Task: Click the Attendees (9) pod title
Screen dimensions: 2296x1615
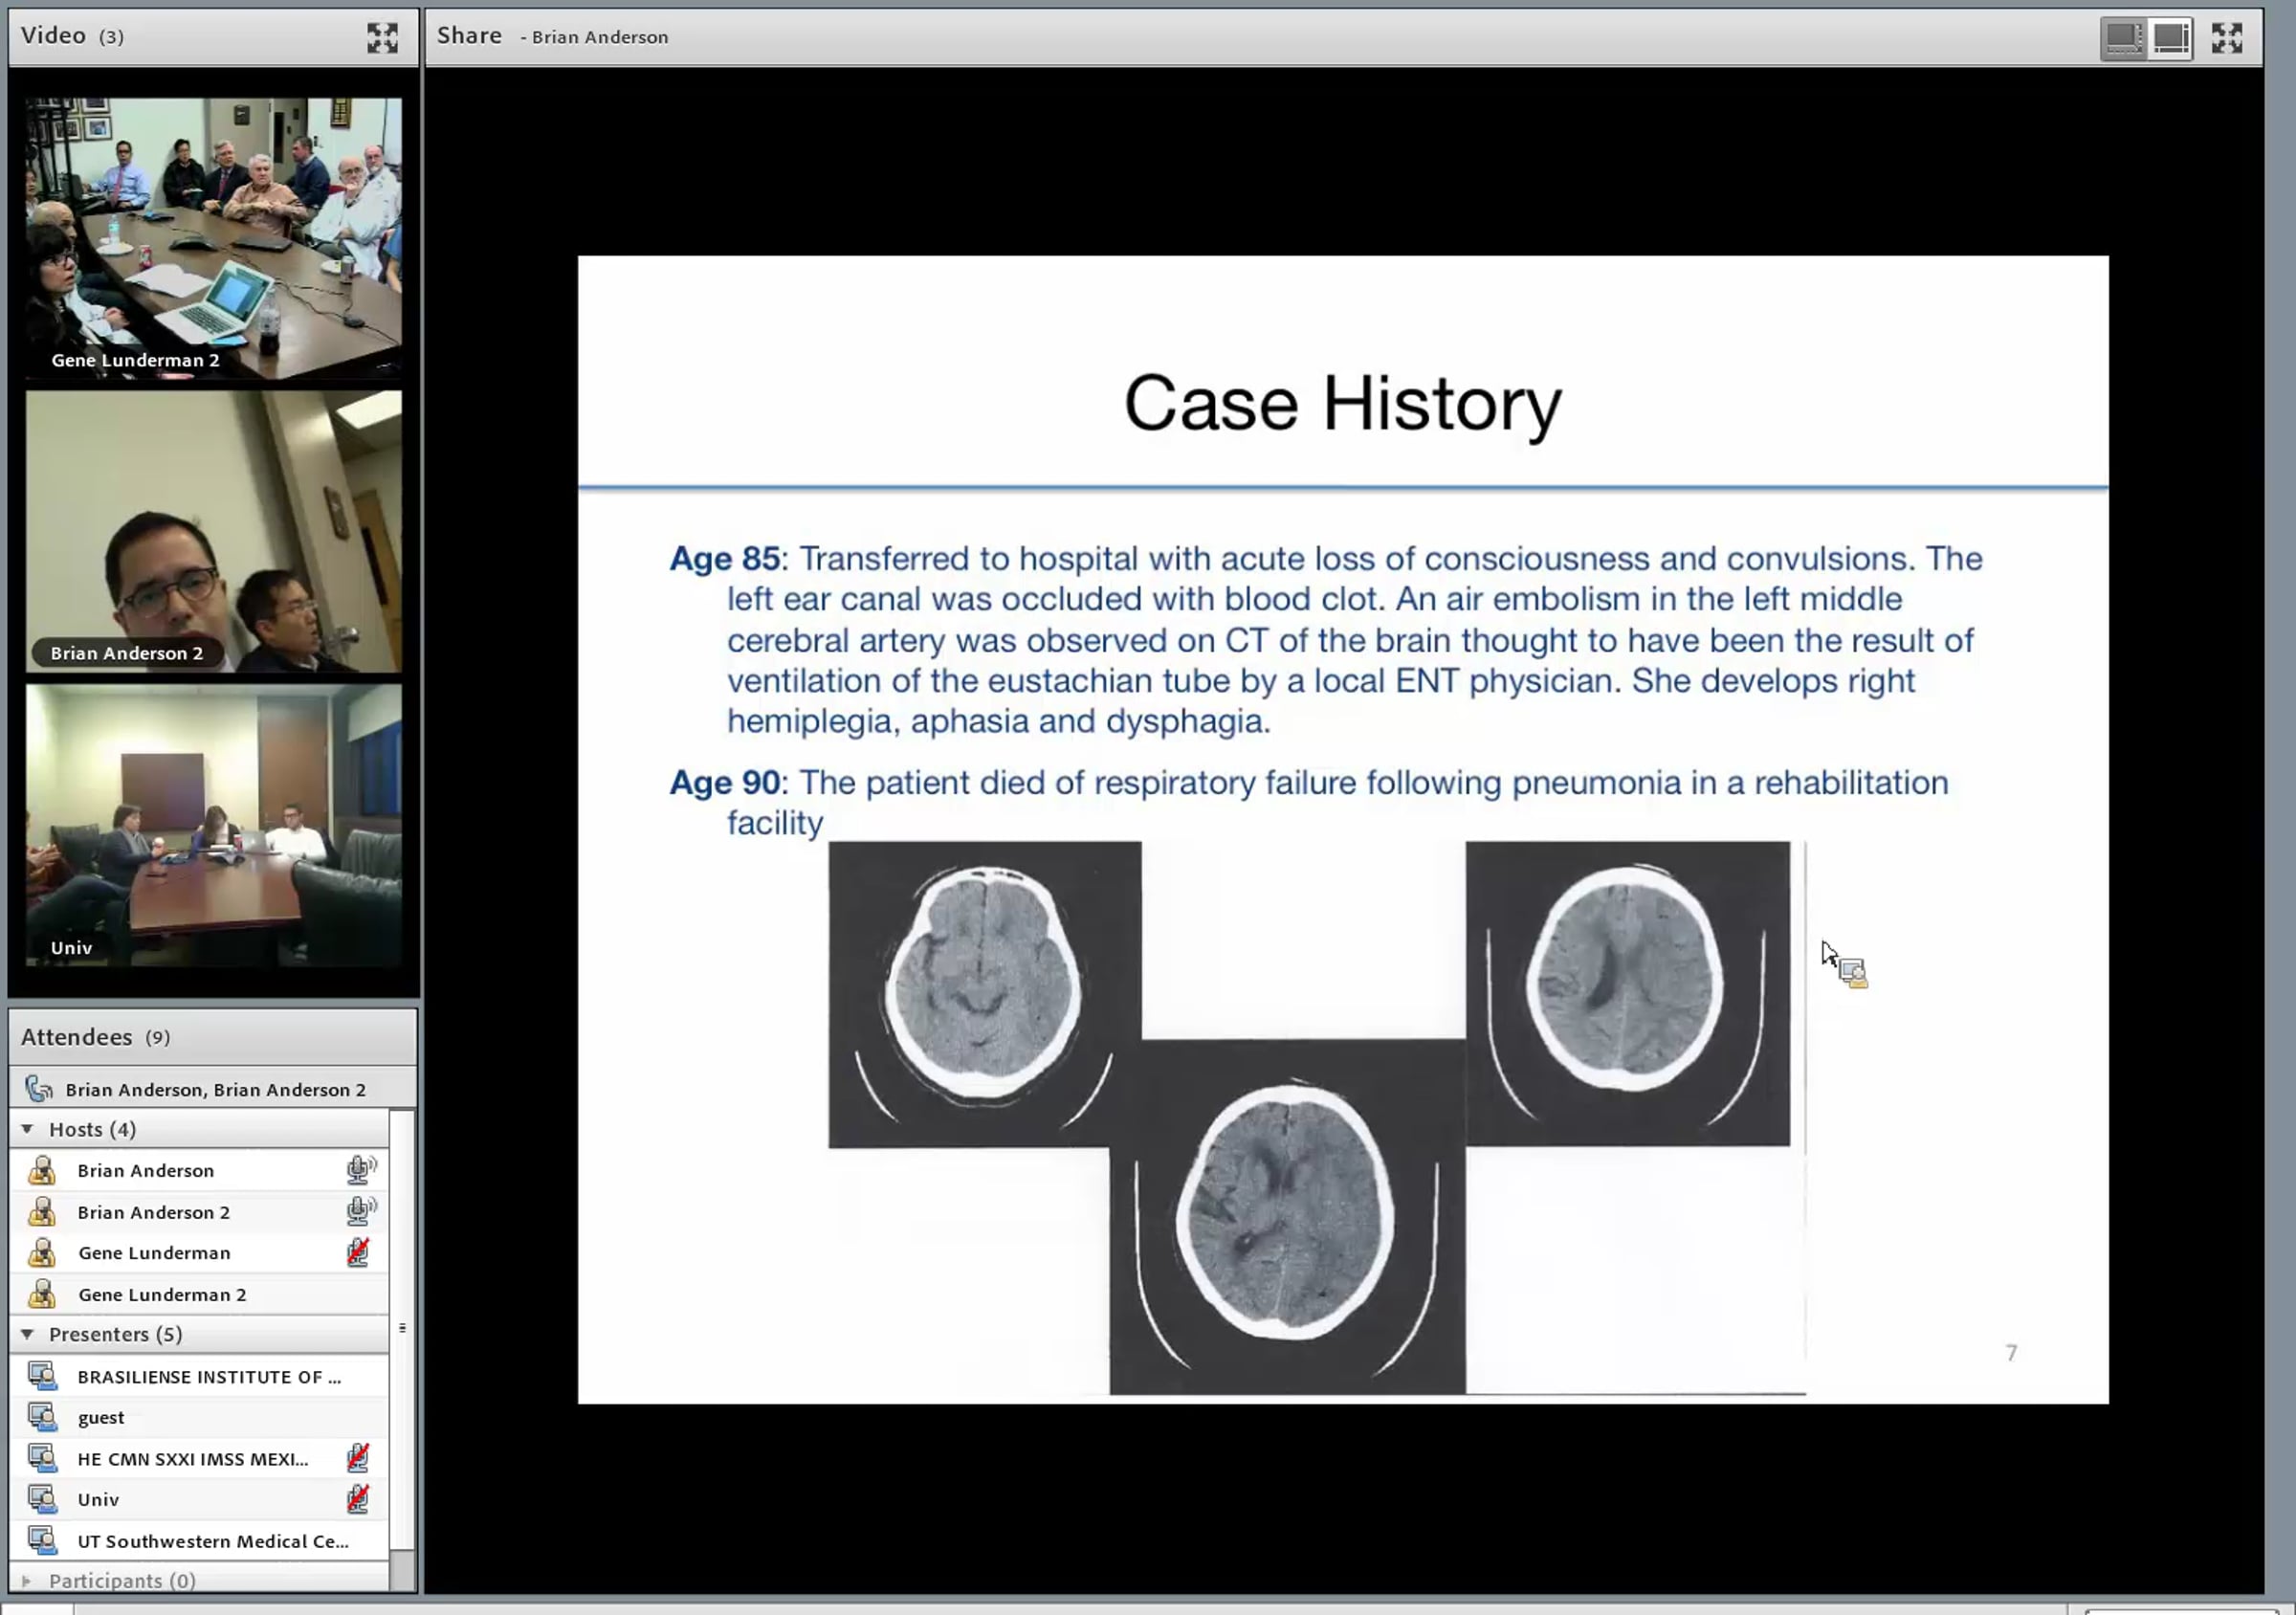Action: tap(95, 1037)
